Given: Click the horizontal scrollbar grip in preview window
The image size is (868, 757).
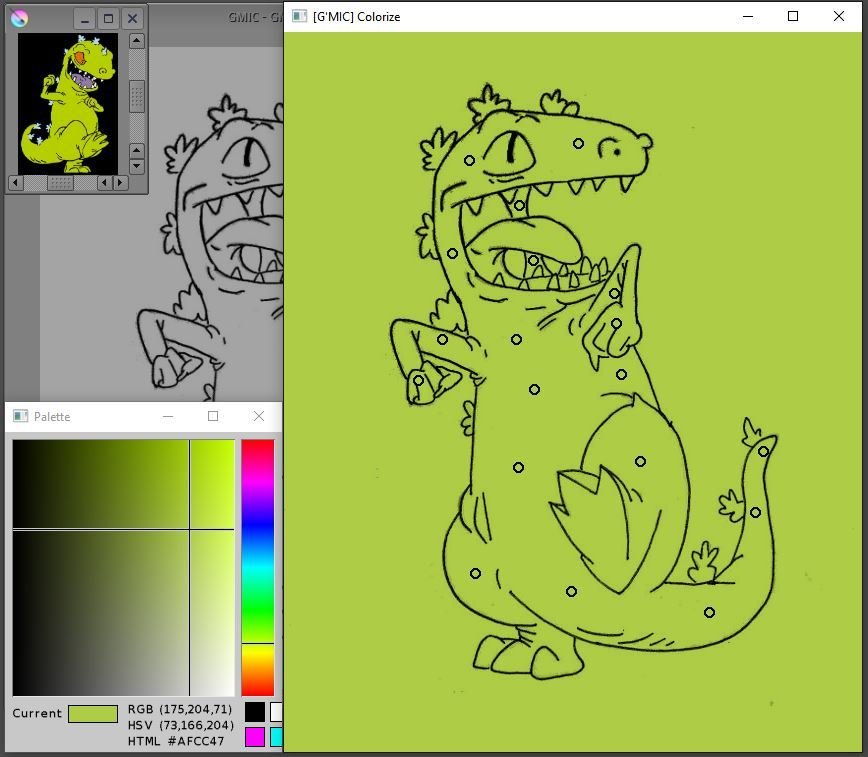Looking at the screenshot, I should (60, 183).
